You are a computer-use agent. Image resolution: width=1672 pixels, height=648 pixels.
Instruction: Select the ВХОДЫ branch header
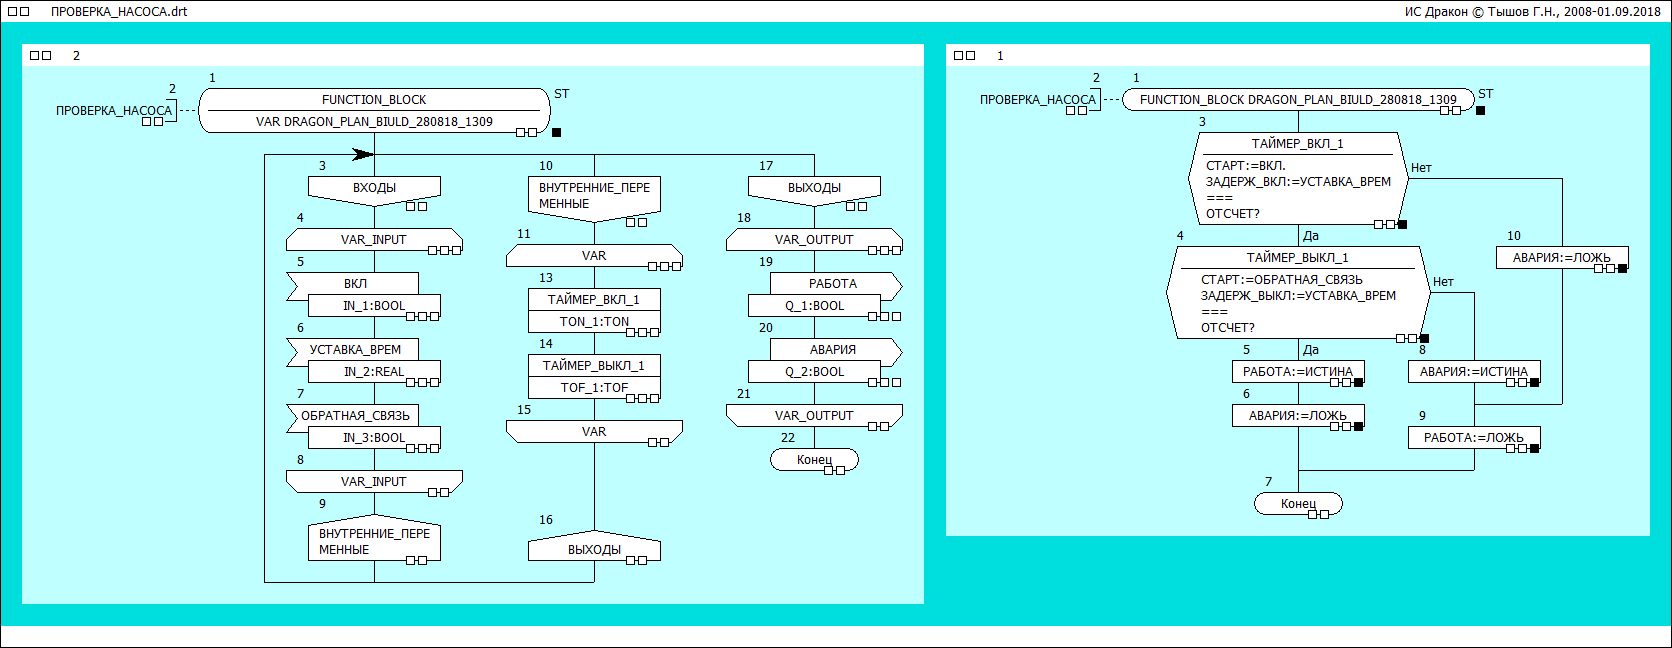pos(374,188)
